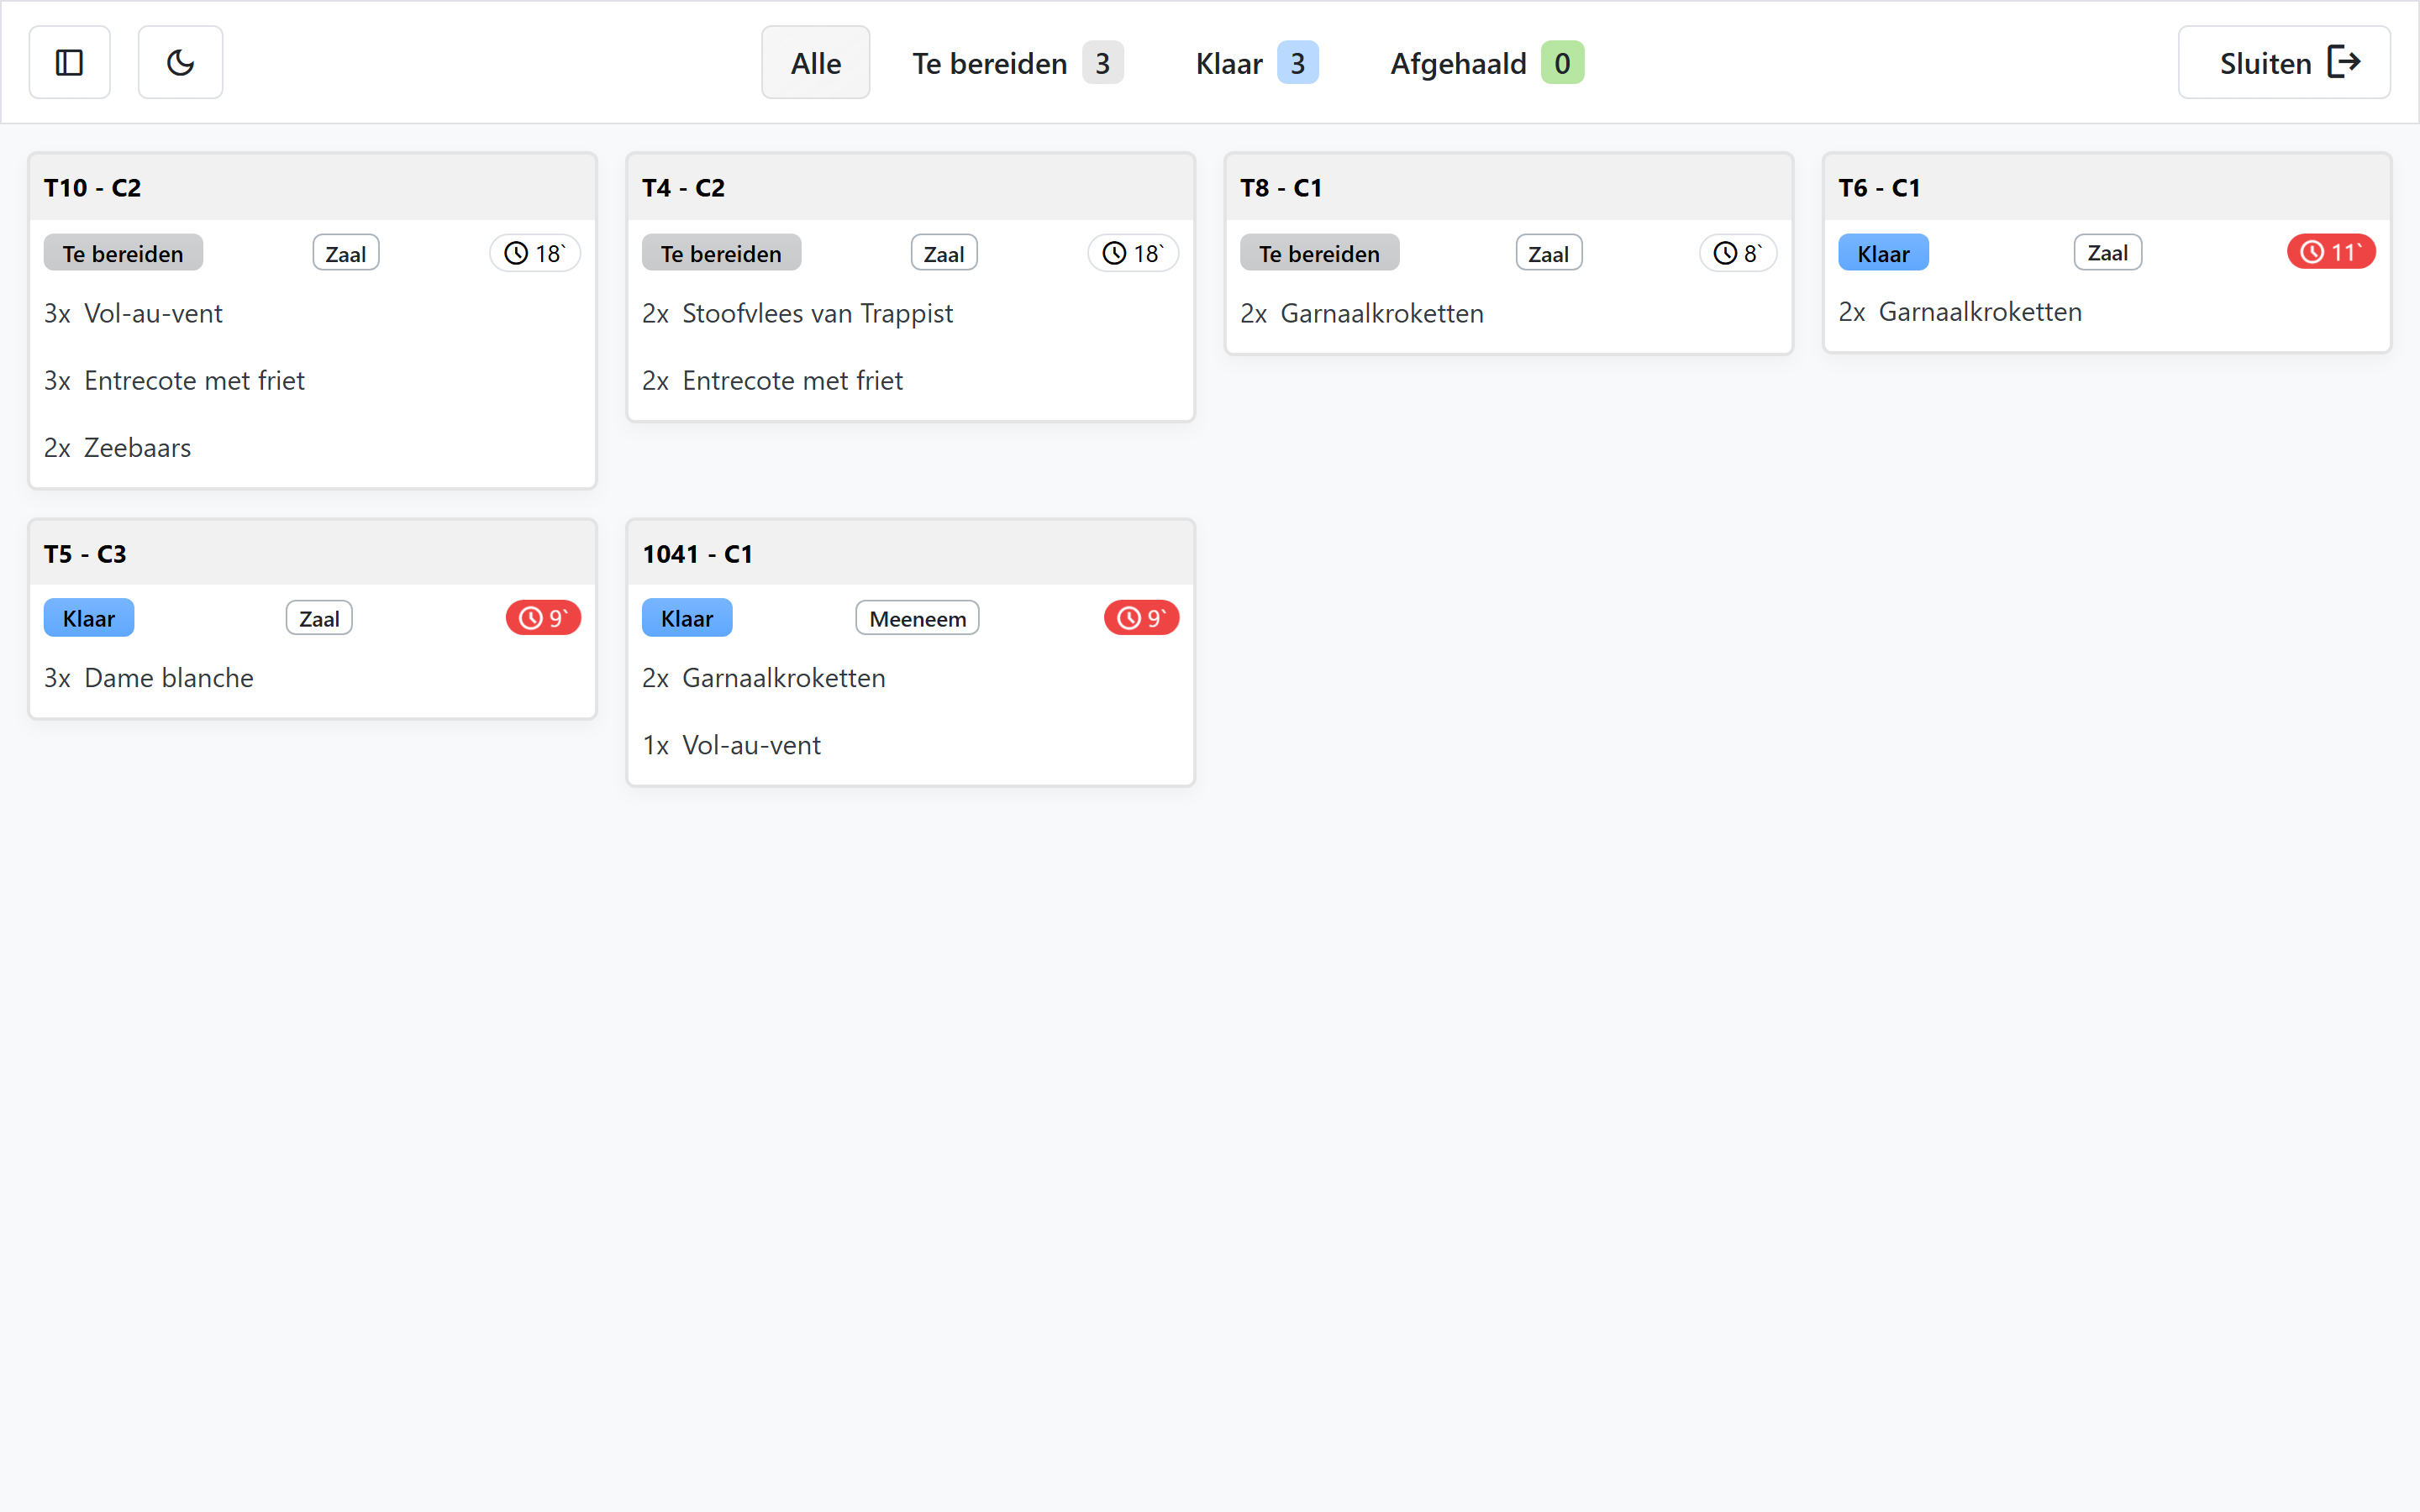The width and height of the screenshot is (2420, 1512).
Task: Click the 18-minute timer on T4 - C2
Action: [1133, 253]
